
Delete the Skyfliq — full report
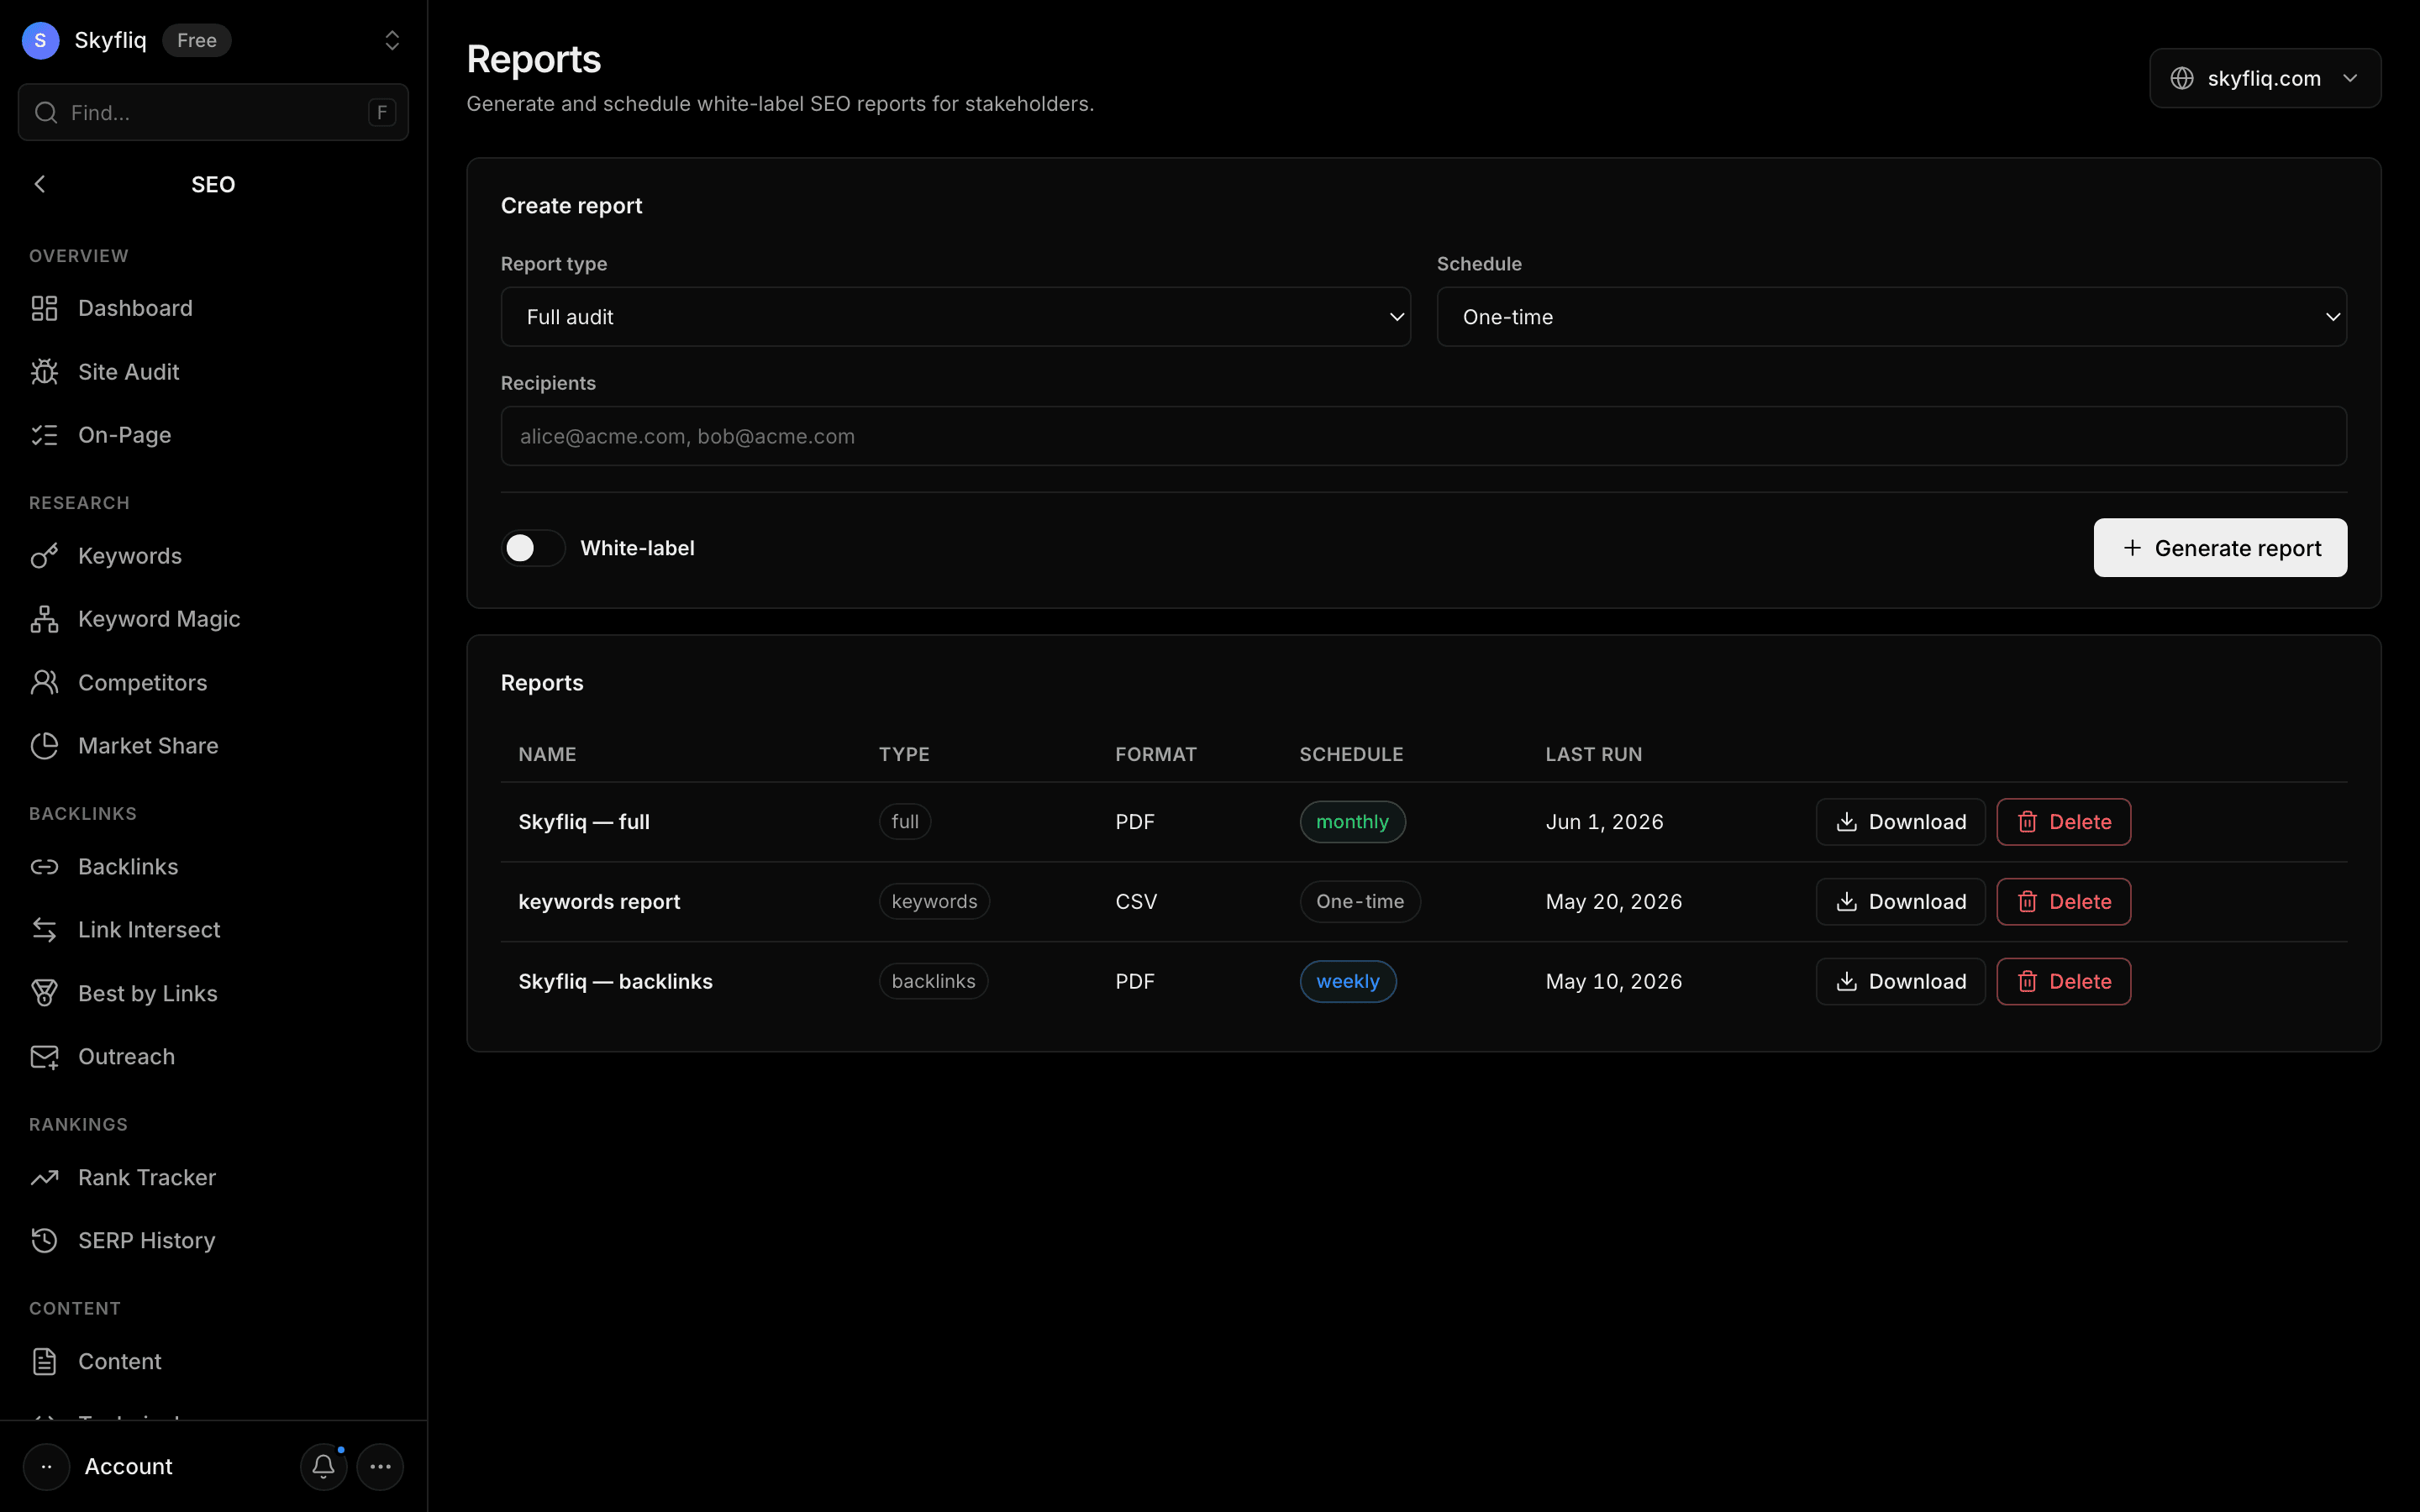point(2063,822)
